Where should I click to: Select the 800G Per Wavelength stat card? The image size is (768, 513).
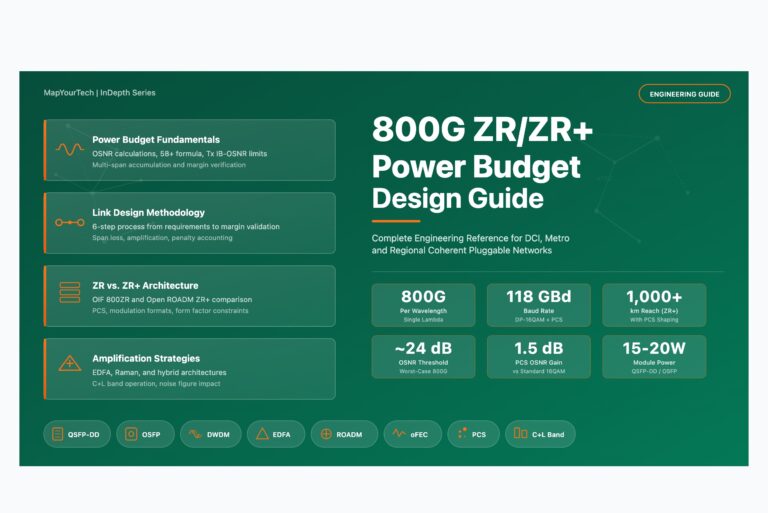(423, 305)
